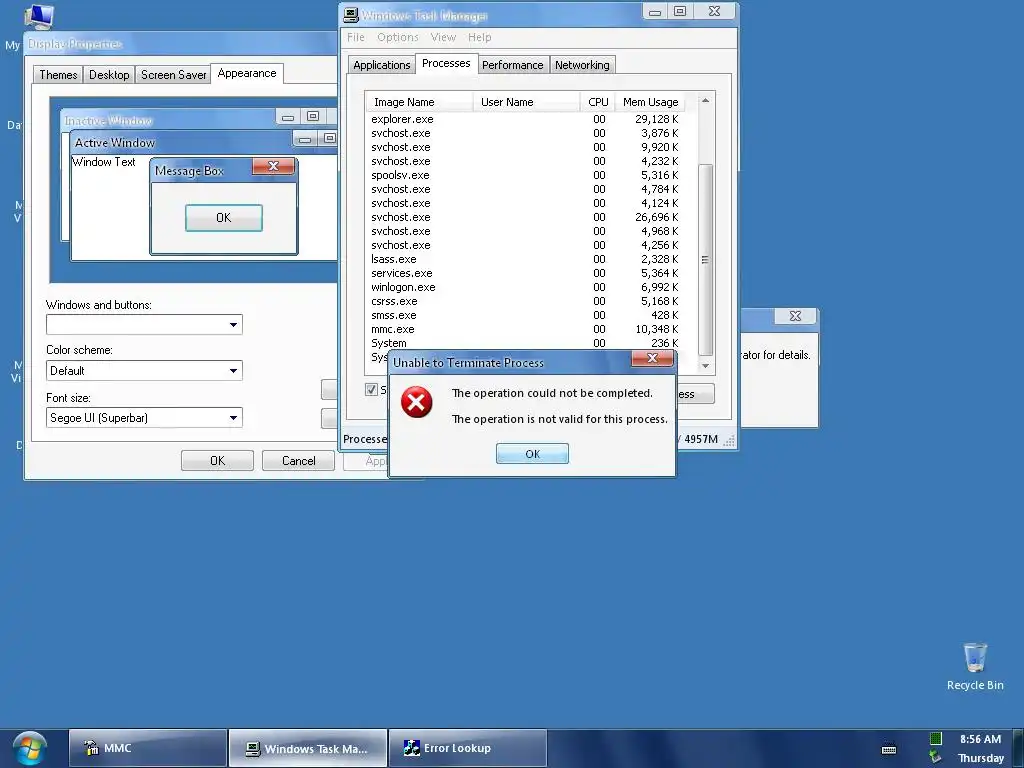Click OK in the error dialog
This screenshot has width=1024, height=768.
[x=532, y=454]
